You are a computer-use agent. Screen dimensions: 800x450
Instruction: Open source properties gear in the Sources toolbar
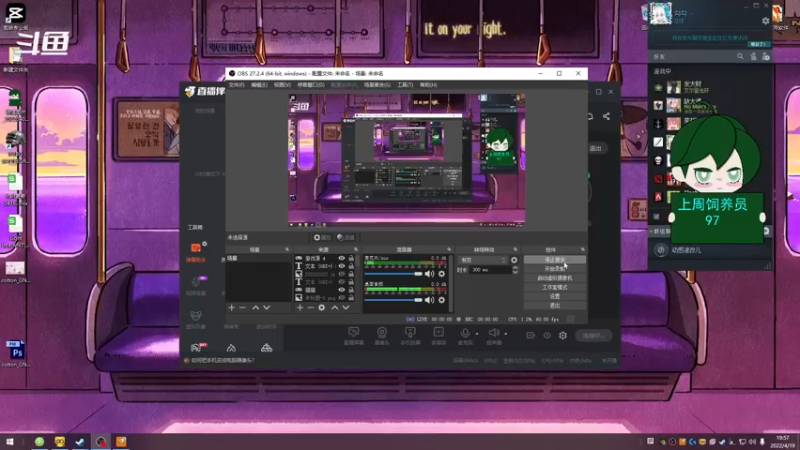(321, 308)
